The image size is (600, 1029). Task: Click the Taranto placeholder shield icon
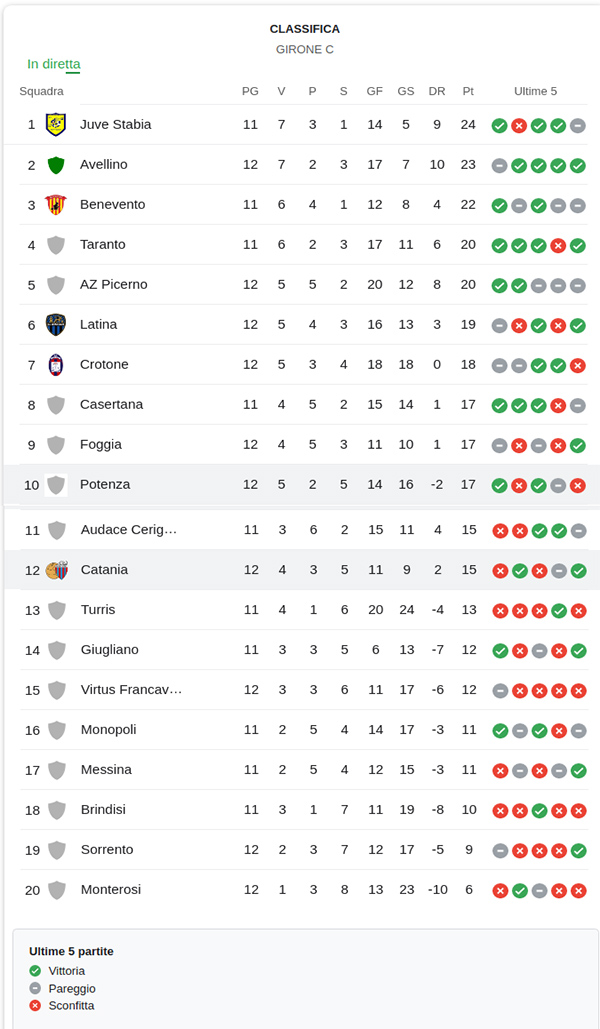point(56,245)
